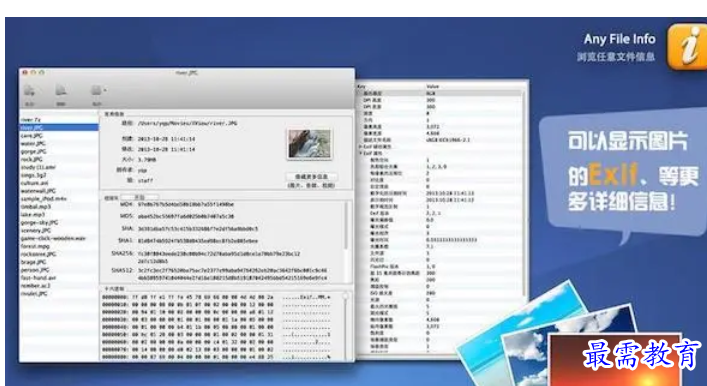Click the FlashPix version row
The width and height of the screenshot is (707, 386).
coord(440,267)
